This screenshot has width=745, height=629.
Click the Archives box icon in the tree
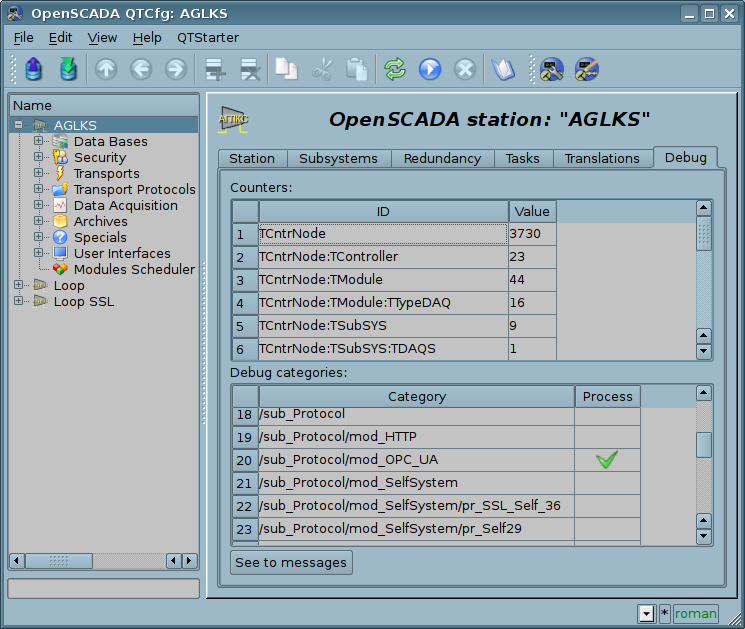click(60, 221)
